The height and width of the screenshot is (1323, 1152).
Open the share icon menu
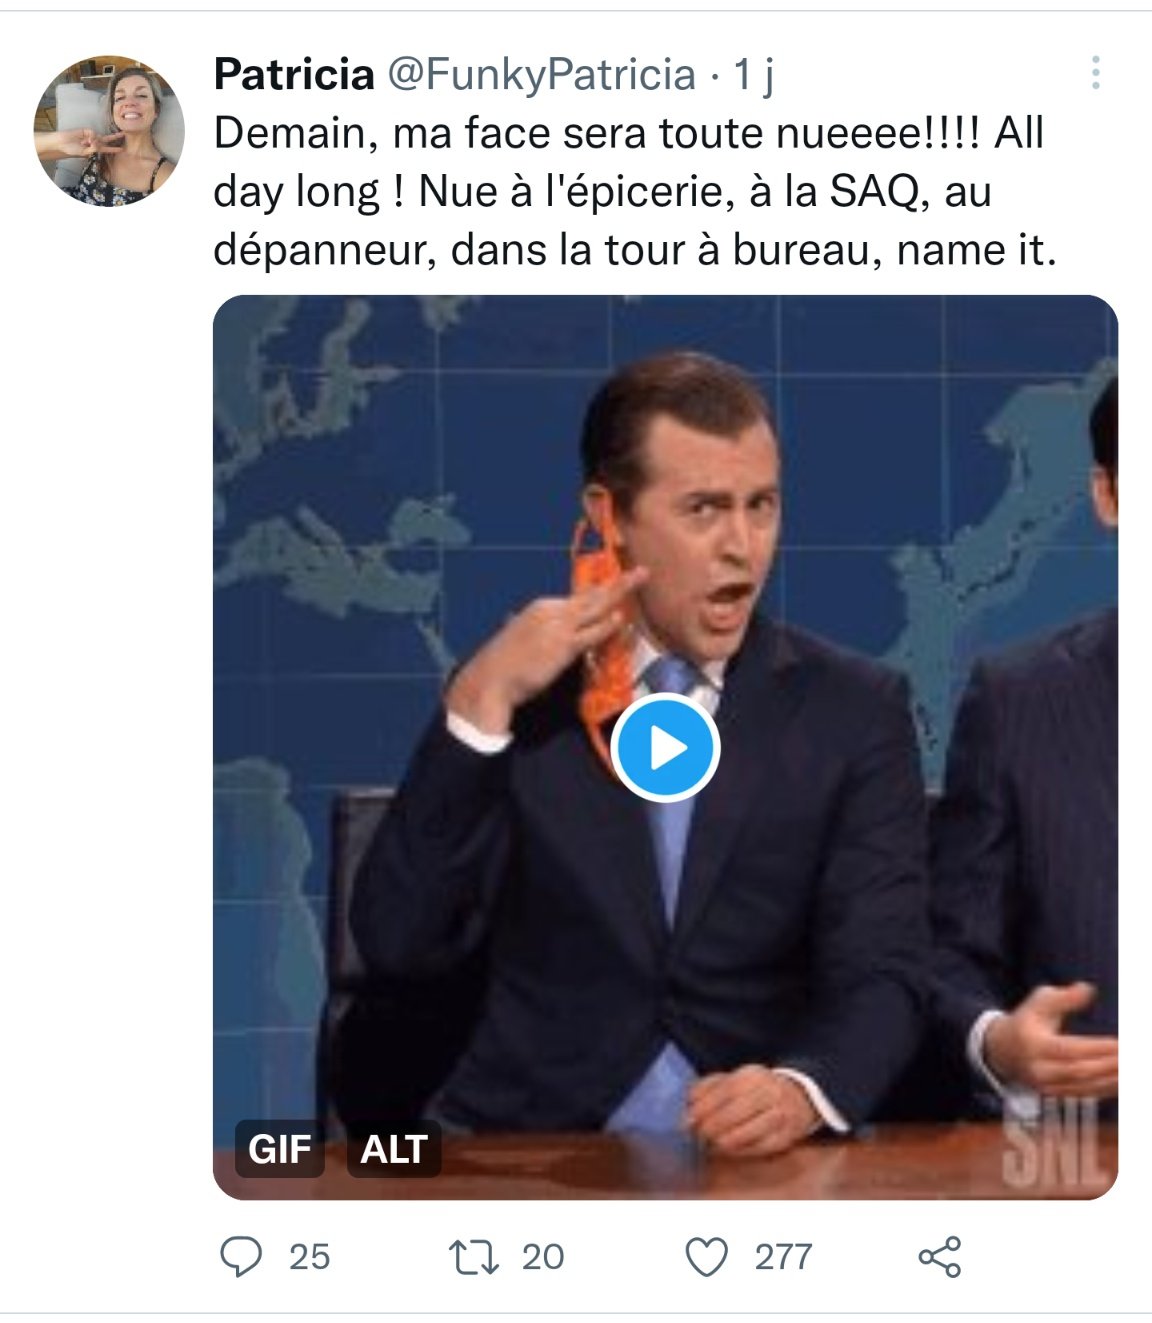(x=940, y=1257)
